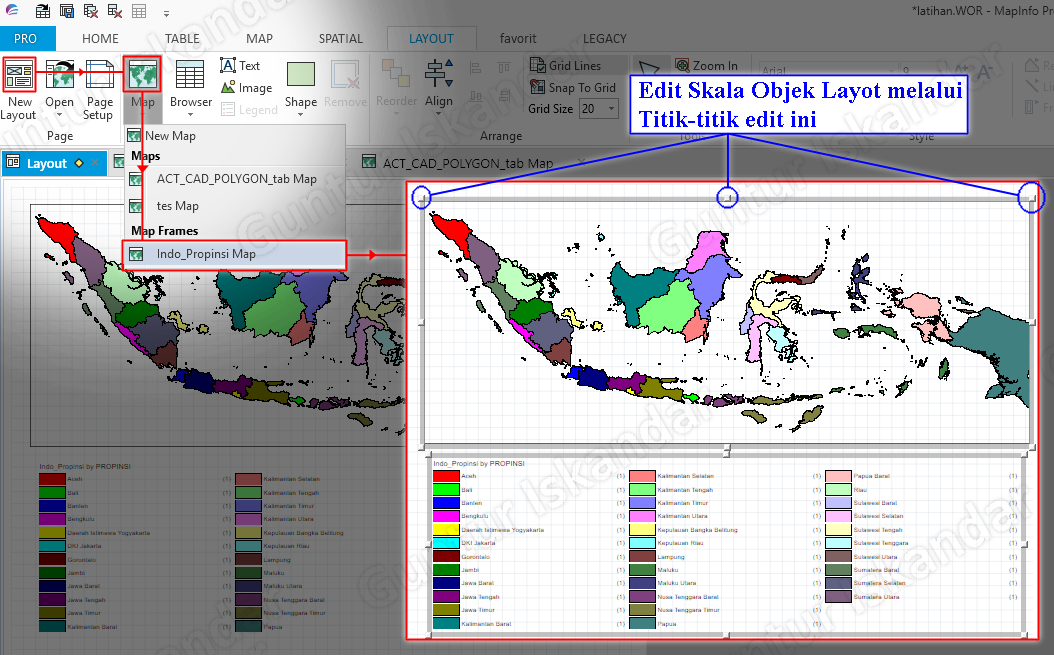This screenshot has width=1054, height=655.
Task: Enable Snap To Grid
Action: point(574,87)
